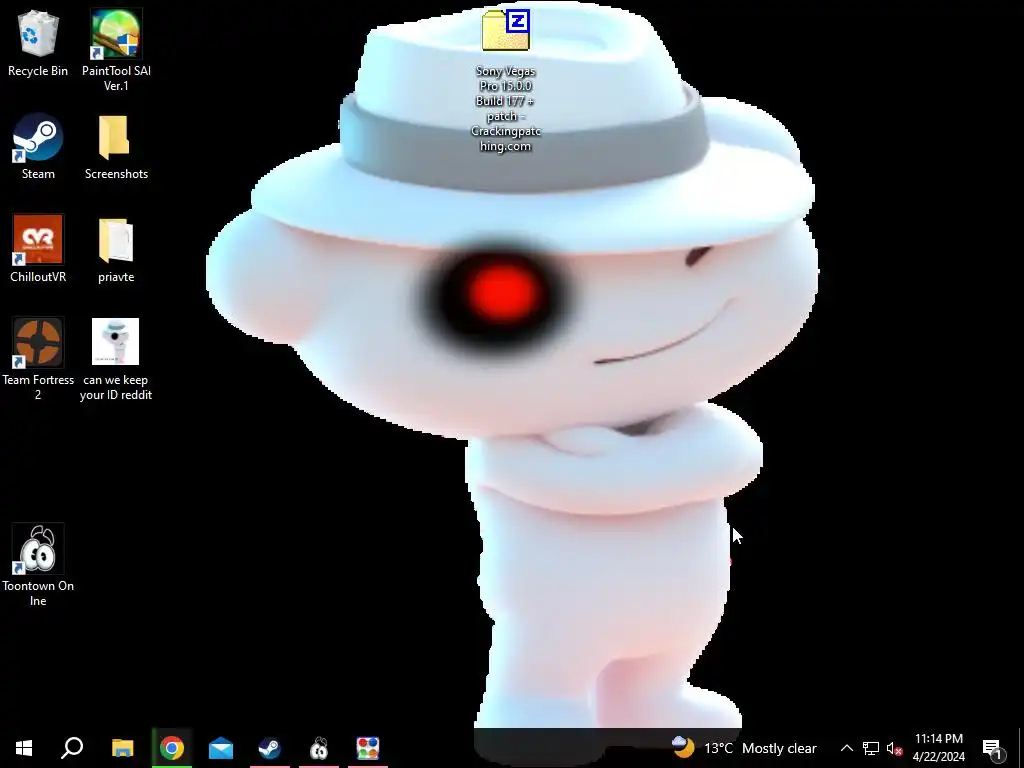Open weather widget showing 13°C Mostly clear

[744, 748]
